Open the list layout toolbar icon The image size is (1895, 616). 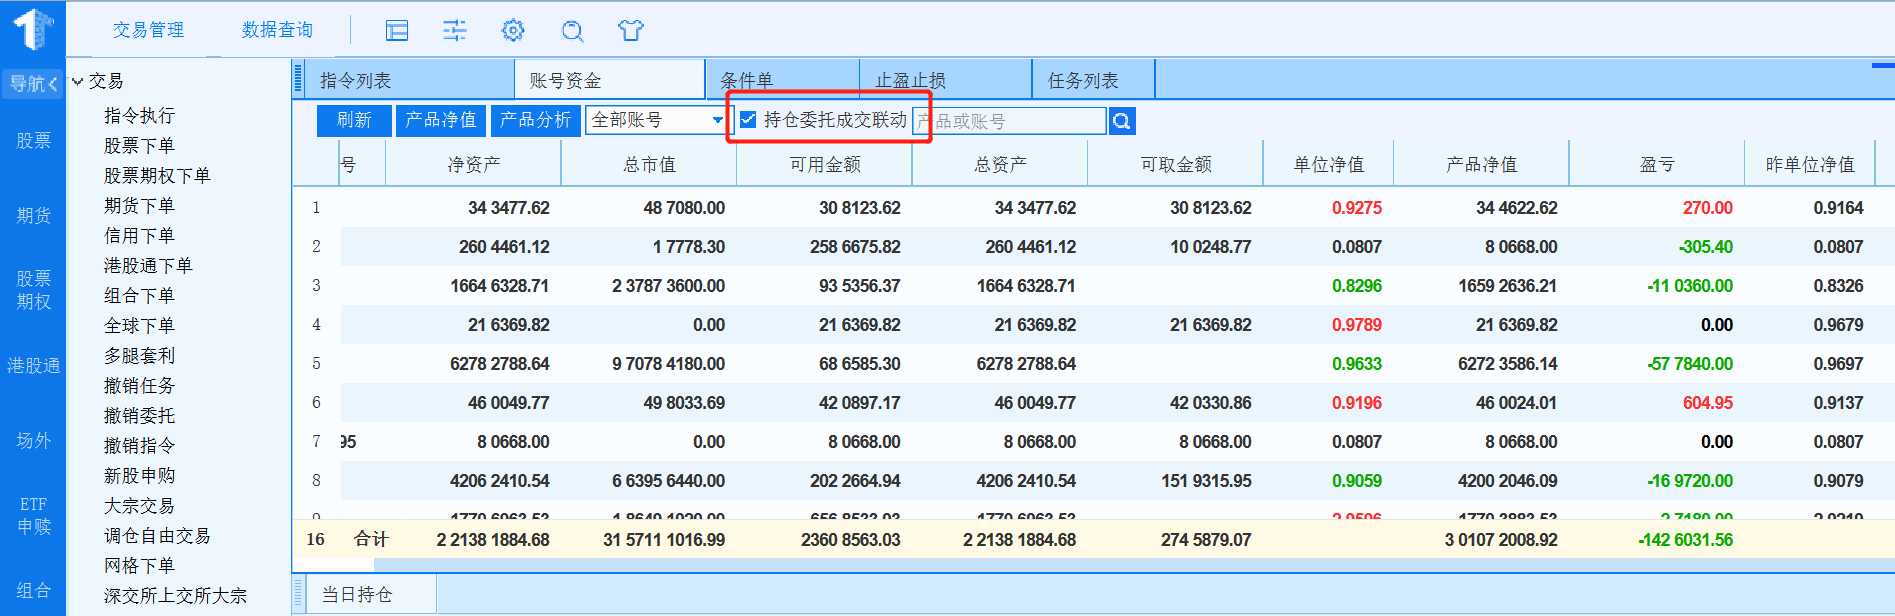[x=397, y=31]
